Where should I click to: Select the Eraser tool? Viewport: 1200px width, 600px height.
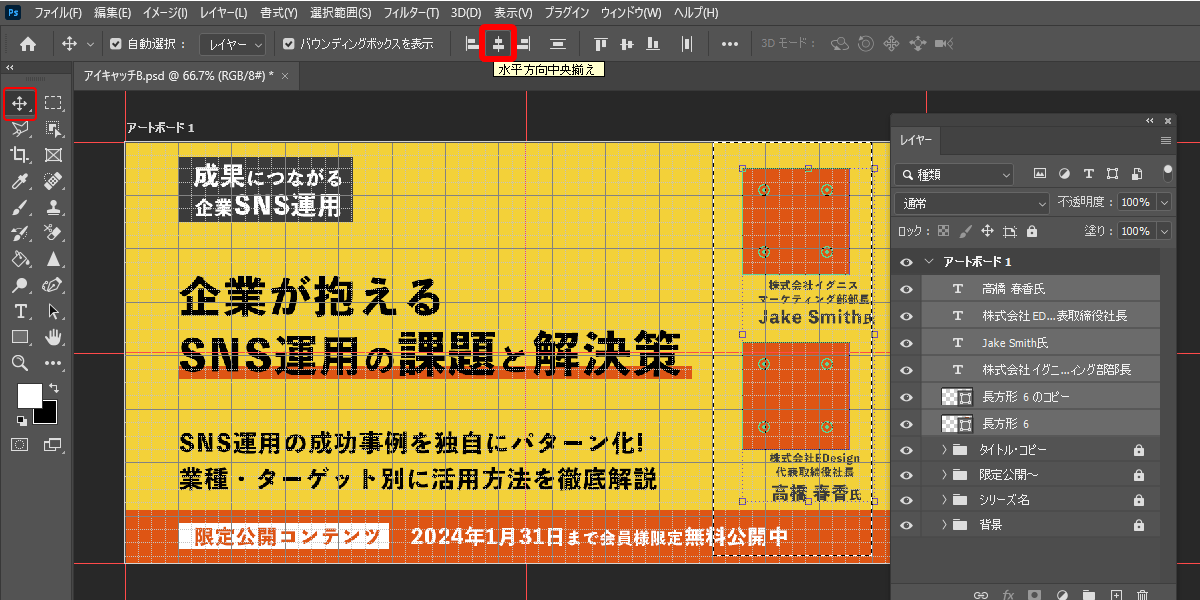pyautogui.click(x=54, y=233)
